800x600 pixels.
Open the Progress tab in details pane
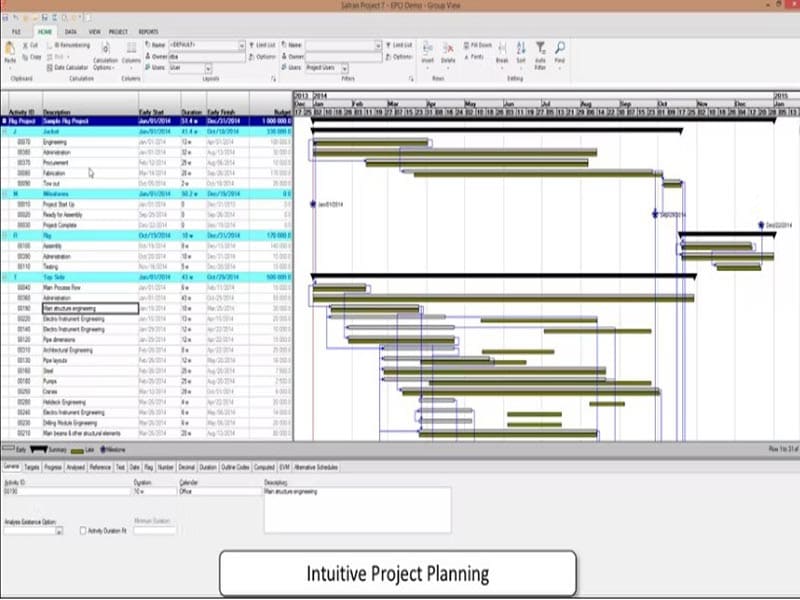click(x=53, y=467)
